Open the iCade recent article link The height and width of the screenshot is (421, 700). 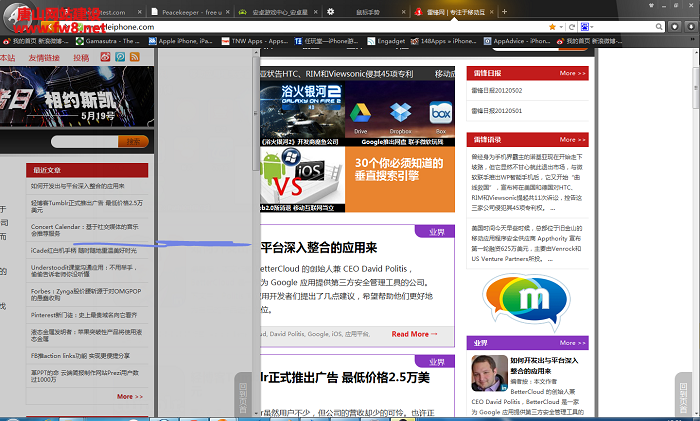84,250
